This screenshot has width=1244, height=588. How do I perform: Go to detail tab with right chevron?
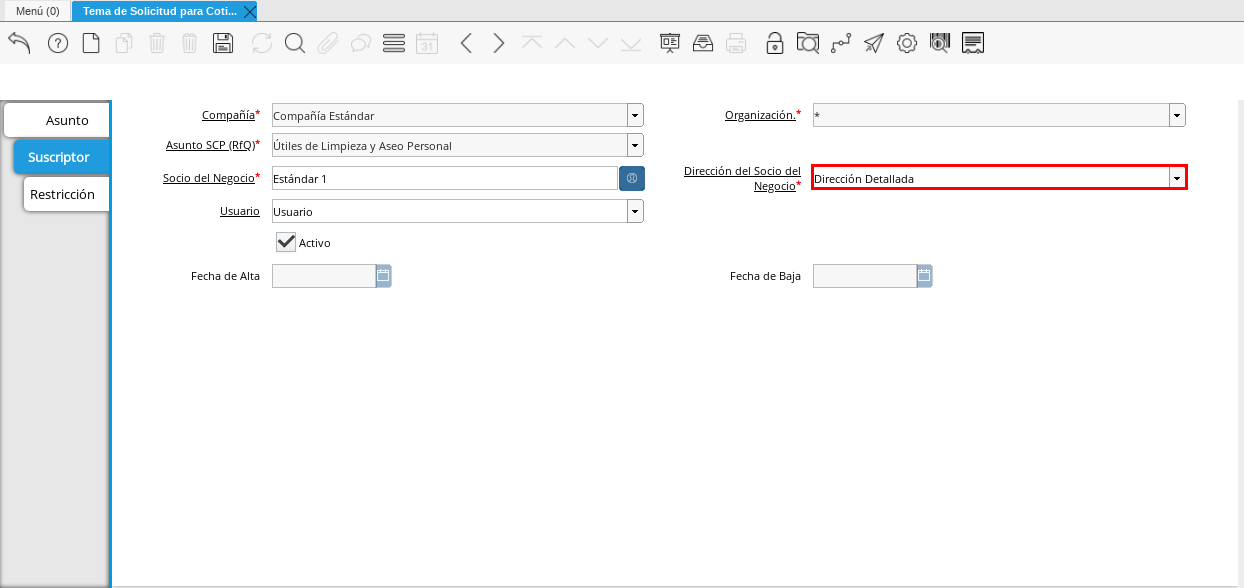[x=499, y=43]
